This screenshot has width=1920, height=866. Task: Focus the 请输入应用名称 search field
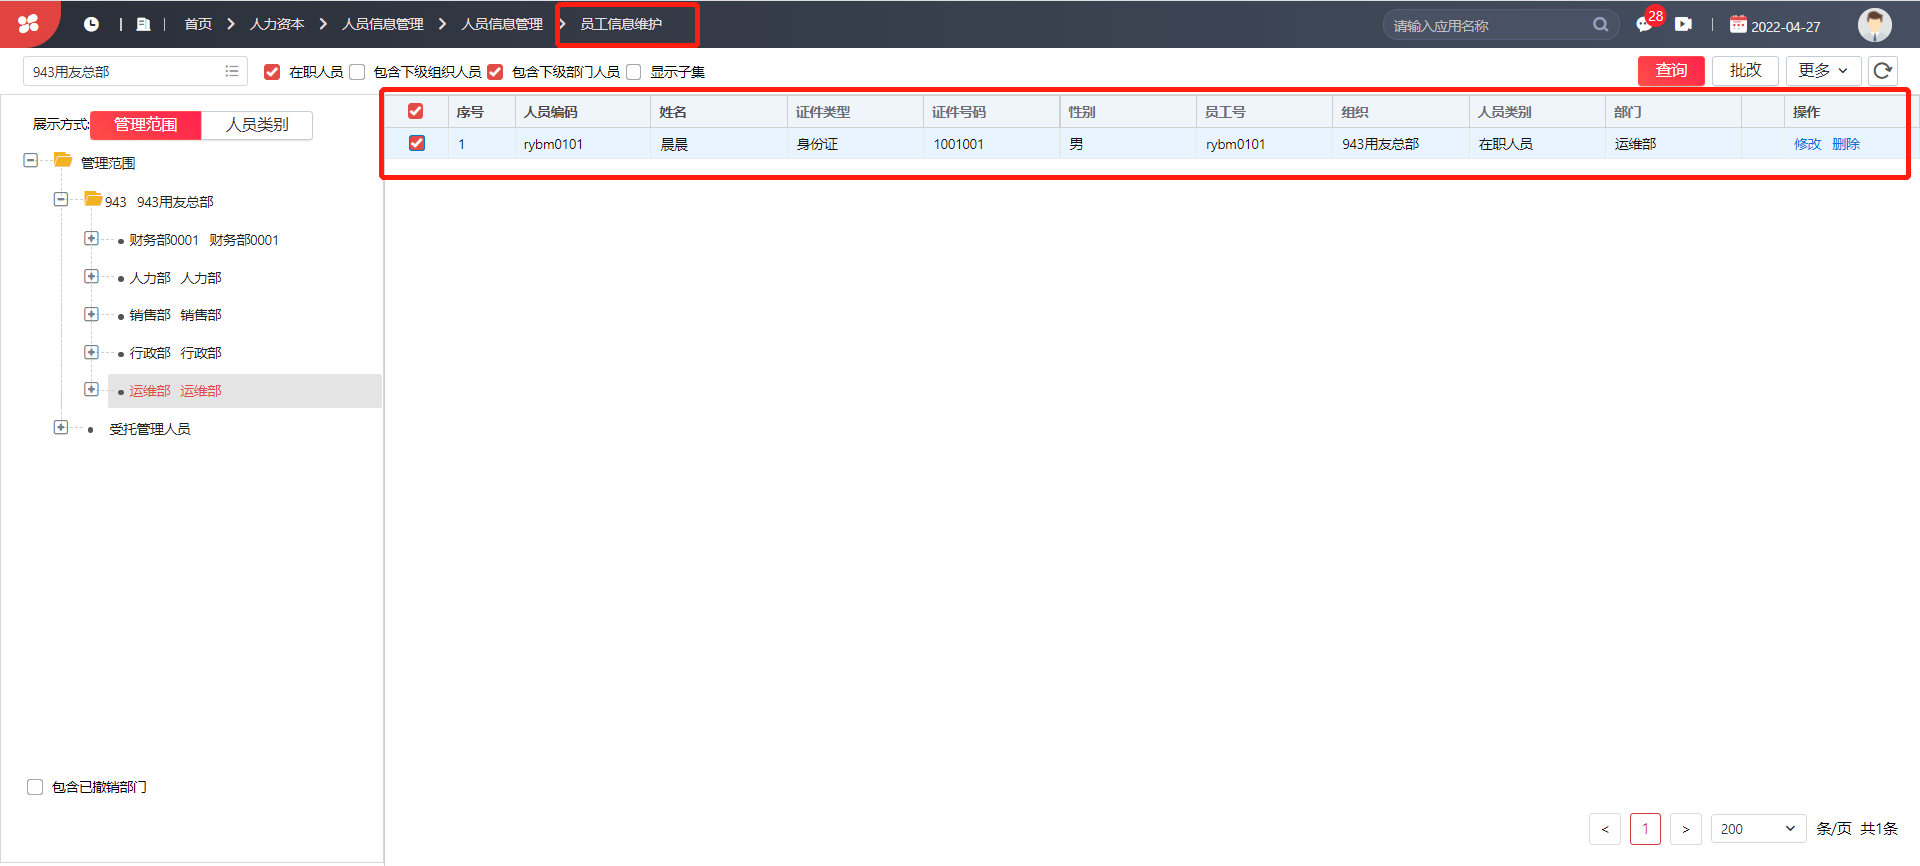pos(1488,25)
